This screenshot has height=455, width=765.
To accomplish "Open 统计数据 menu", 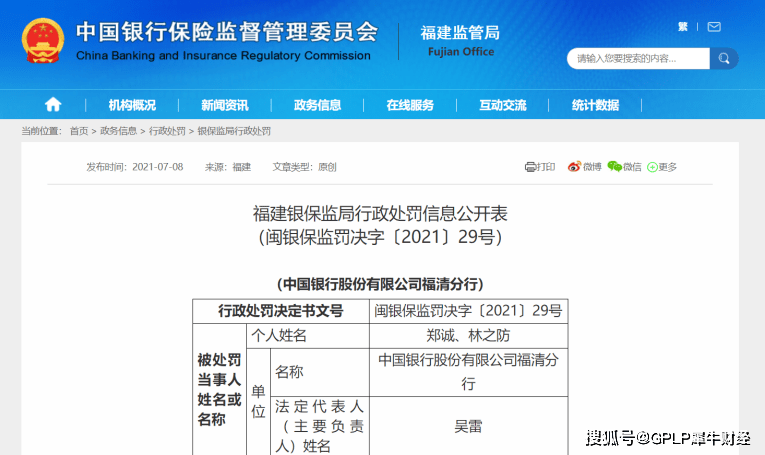I will (x=596, y=105).
